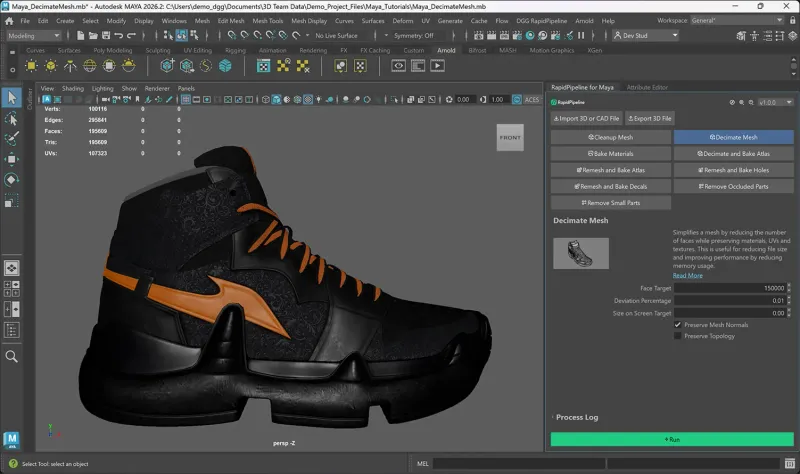This screenshot has height=474, width=800.
Task: Select the arrow Select tool in toolbox
Action: 11,97
